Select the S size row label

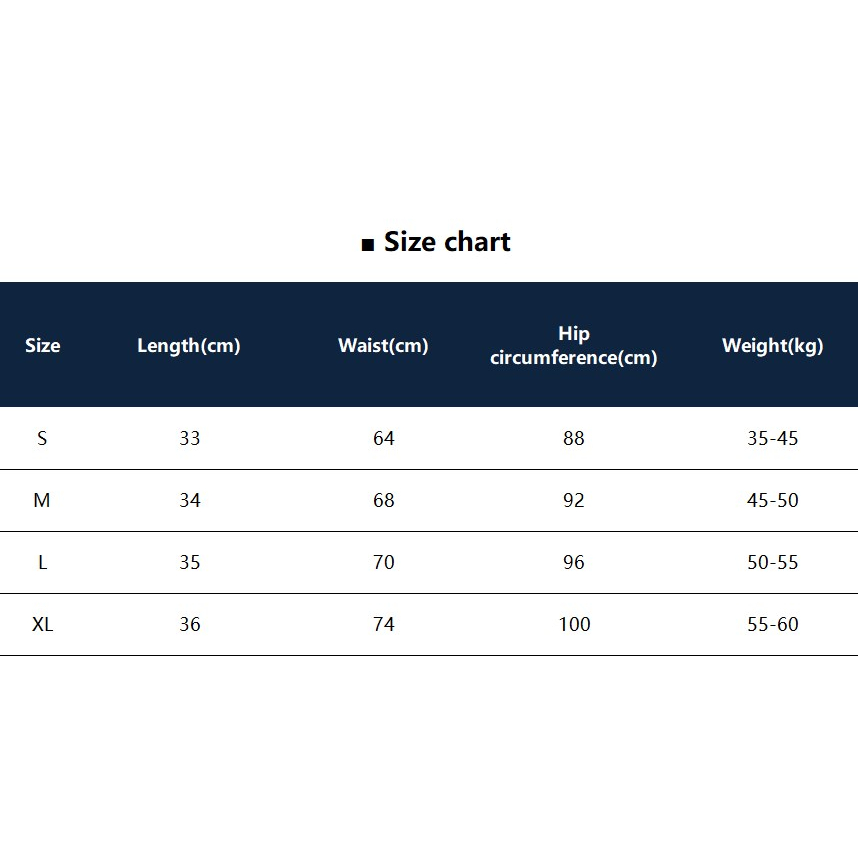point(42,438)
